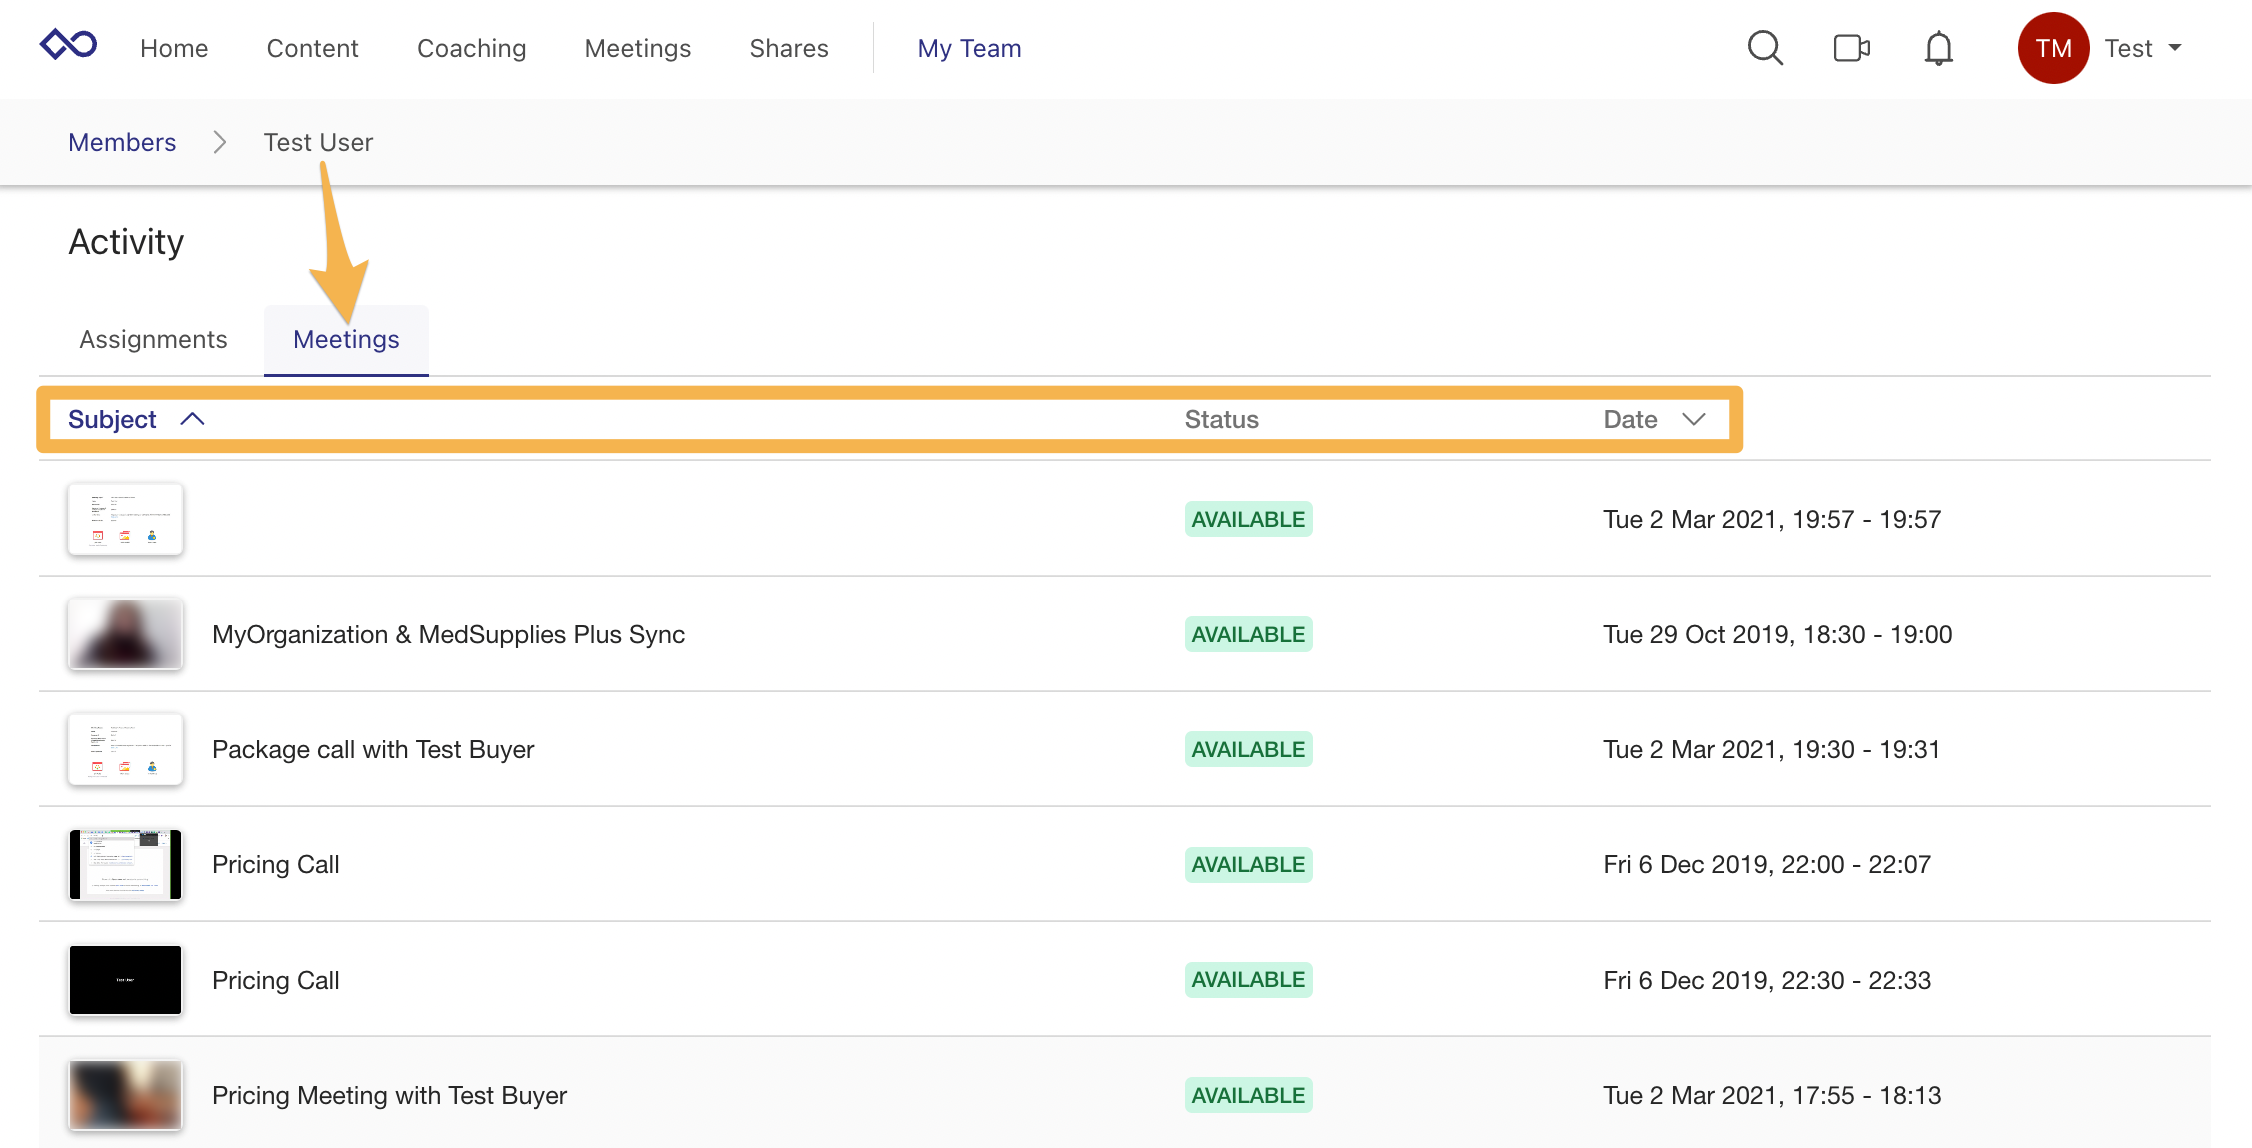
Task: Toggle the Subject sort order
Action: (136, 419)
